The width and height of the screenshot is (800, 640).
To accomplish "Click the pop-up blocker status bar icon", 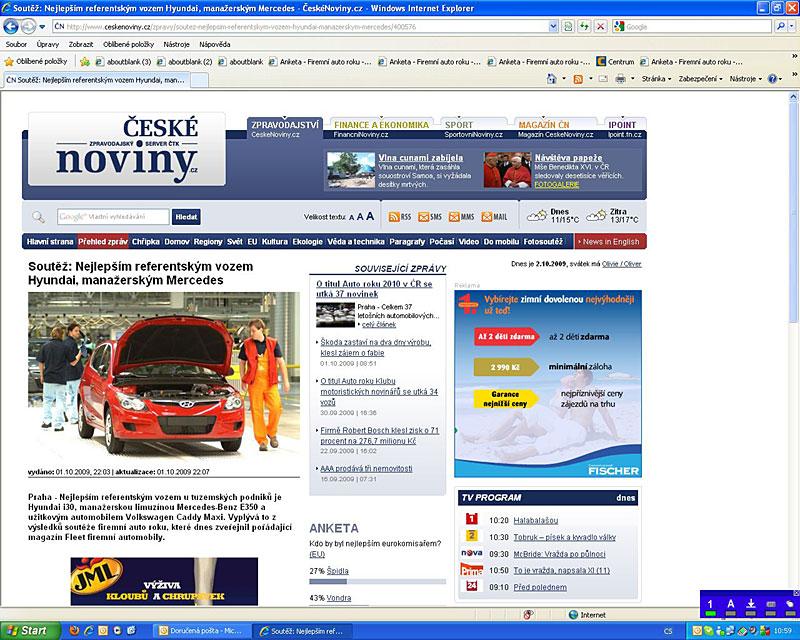I will pos(529,614).
